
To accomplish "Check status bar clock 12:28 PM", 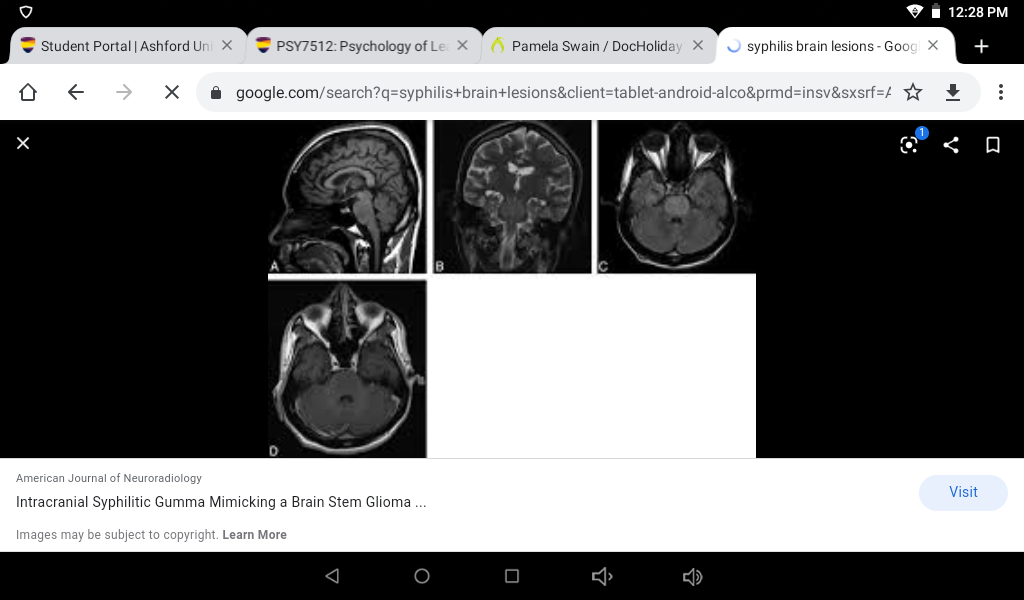I will 978,12.
